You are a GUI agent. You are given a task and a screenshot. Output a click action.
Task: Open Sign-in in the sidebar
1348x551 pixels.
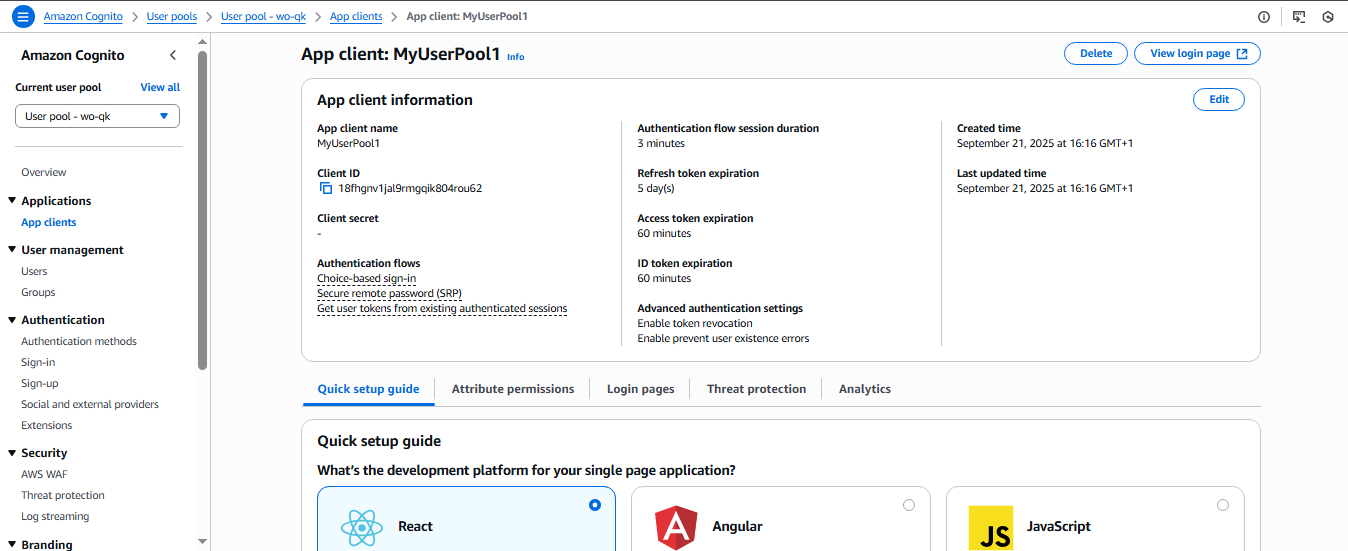click(x=38, y=363)
